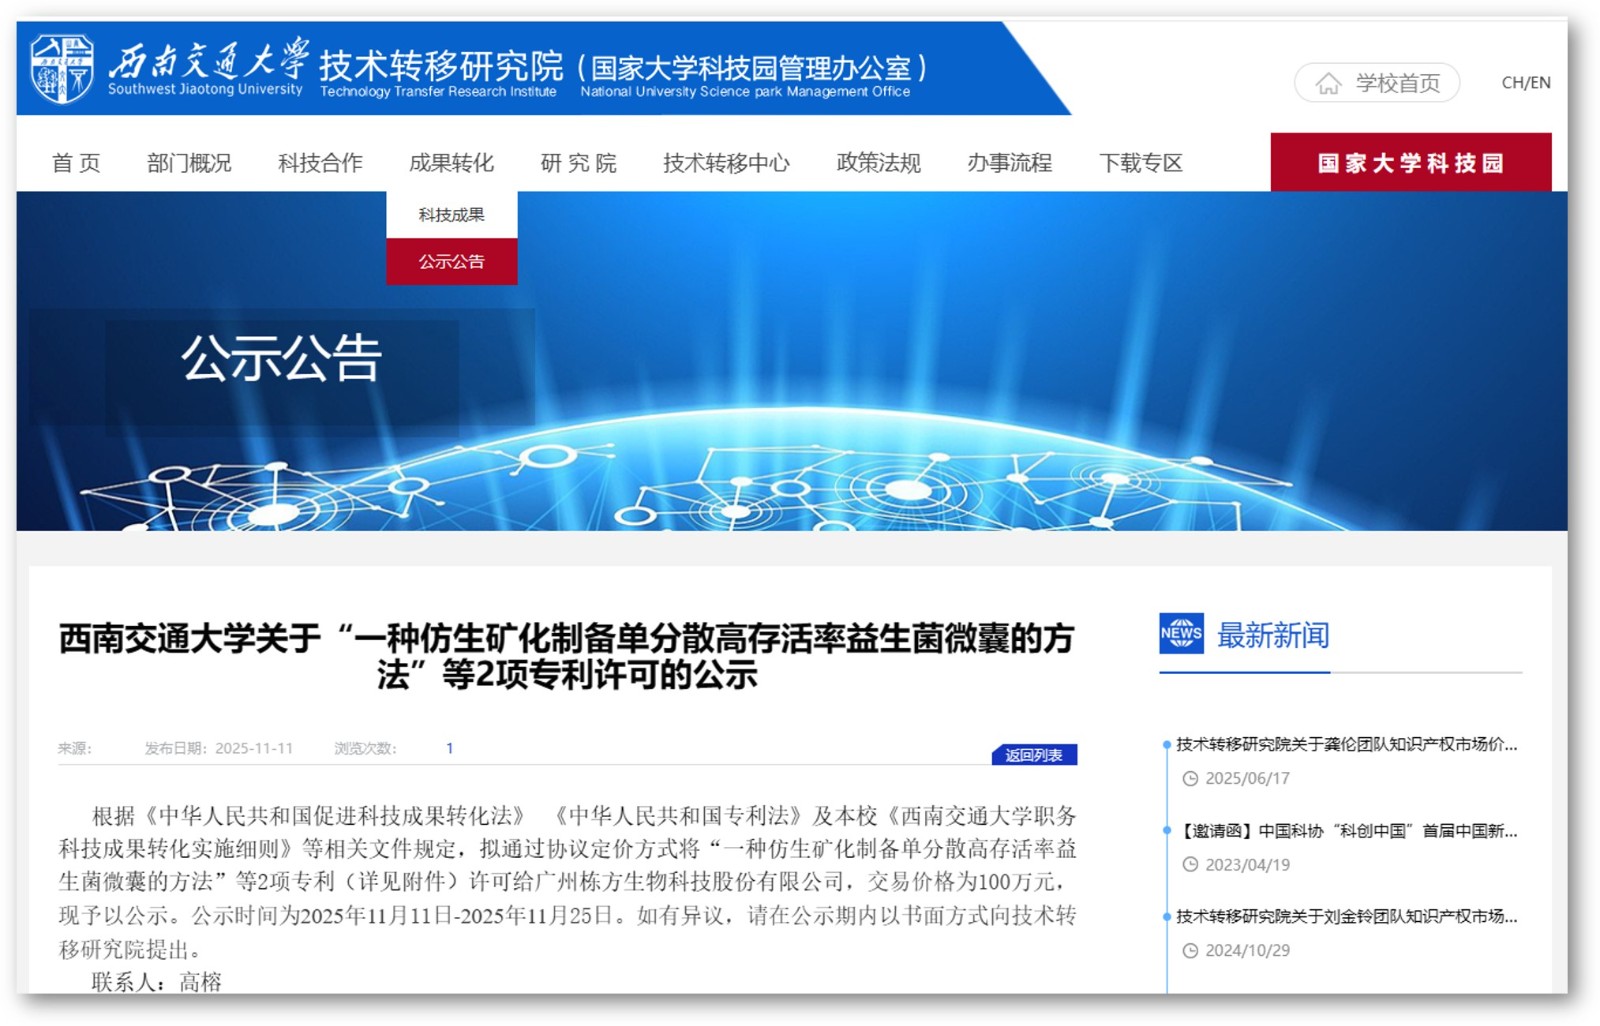This screenshot has height=1026, width=1600.
Task: Click the red 国家大学科技园 button
Action: coord(1410,163)
